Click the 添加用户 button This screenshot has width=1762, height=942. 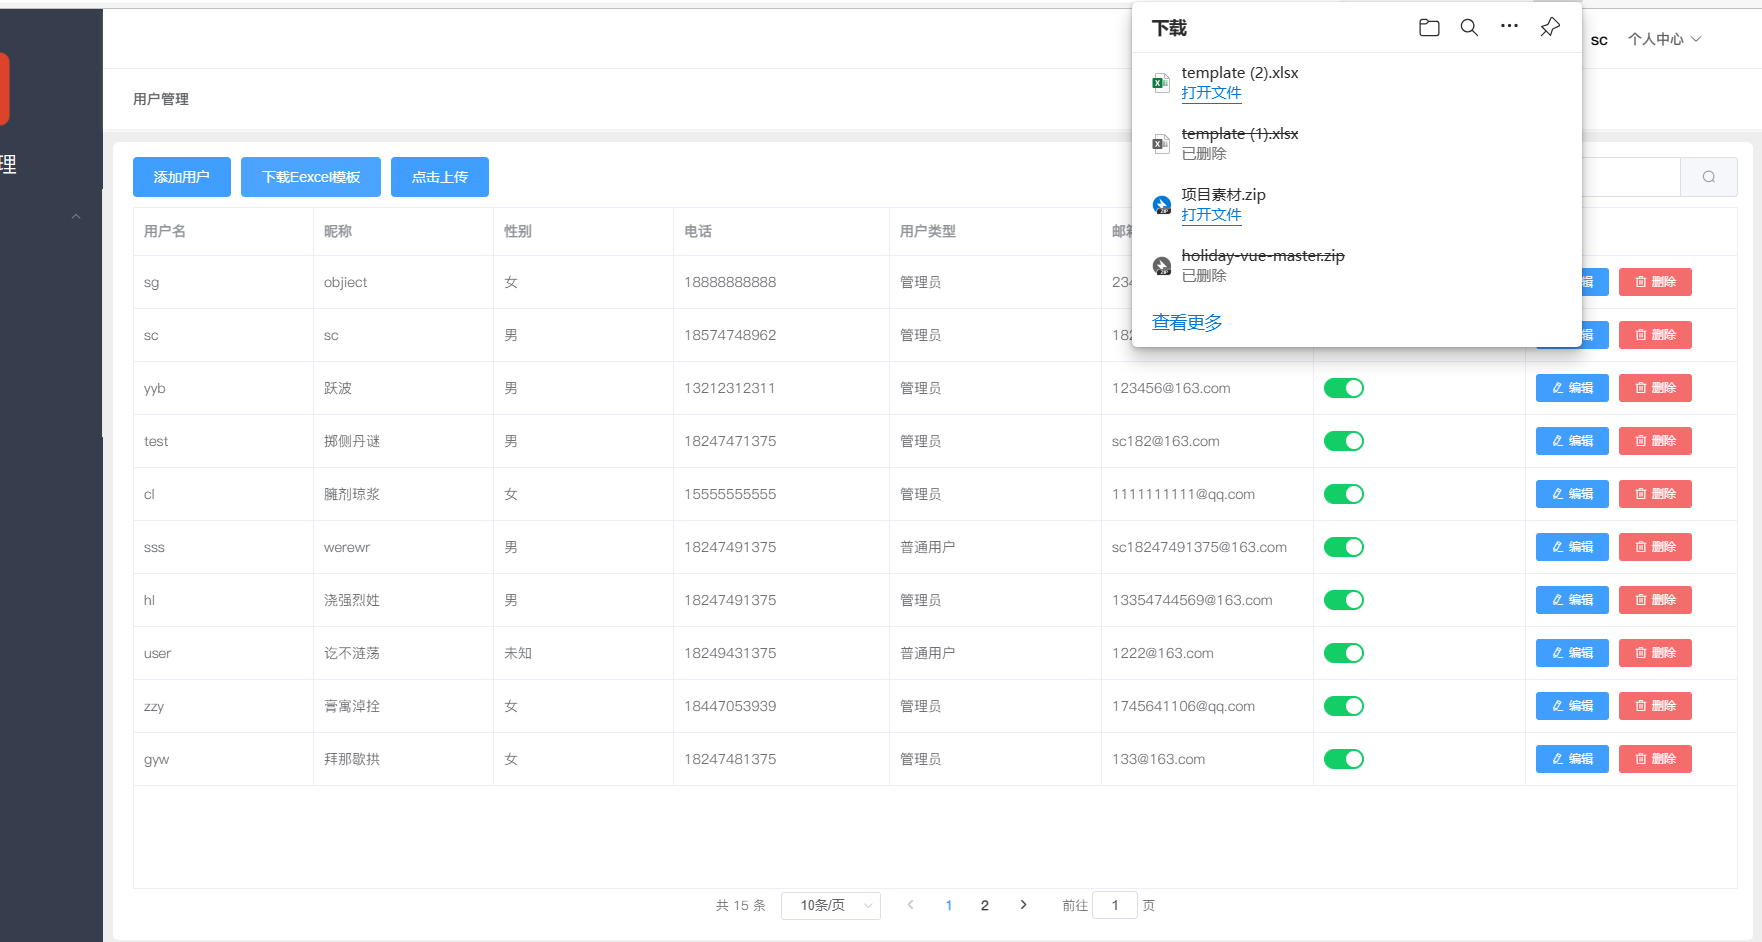click(182, 177)
